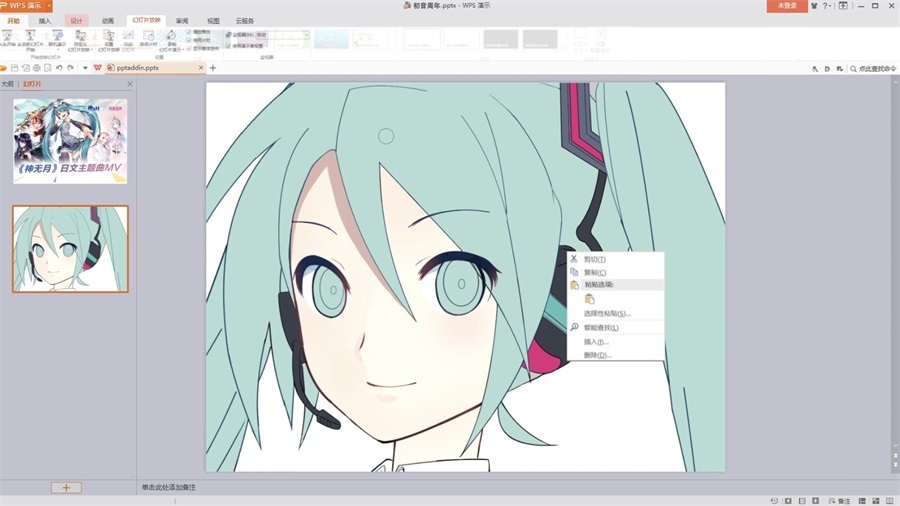Toggle the 播放旁白 checkbox in ribbon

coord(189,32)
